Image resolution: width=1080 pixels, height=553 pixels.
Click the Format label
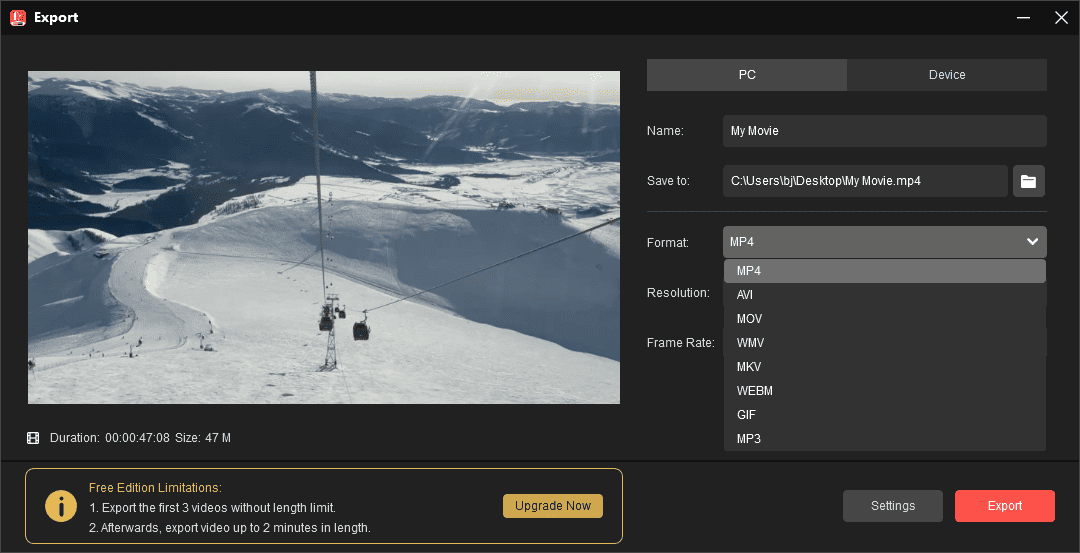[x=667, y=242]
